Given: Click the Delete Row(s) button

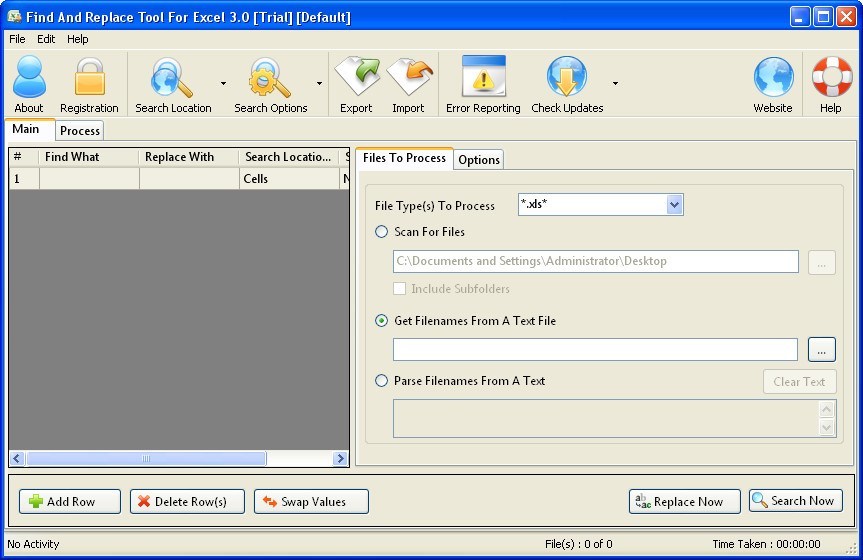Looking at the screenshot, I should 187,502.
